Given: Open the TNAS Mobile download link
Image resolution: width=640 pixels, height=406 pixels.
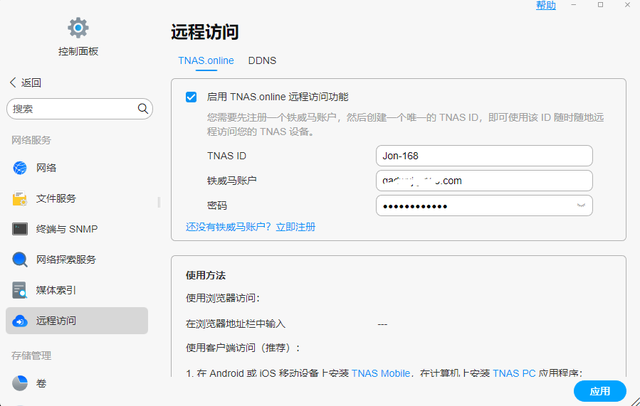Looking at the screenshot, I should coord(380,373).
